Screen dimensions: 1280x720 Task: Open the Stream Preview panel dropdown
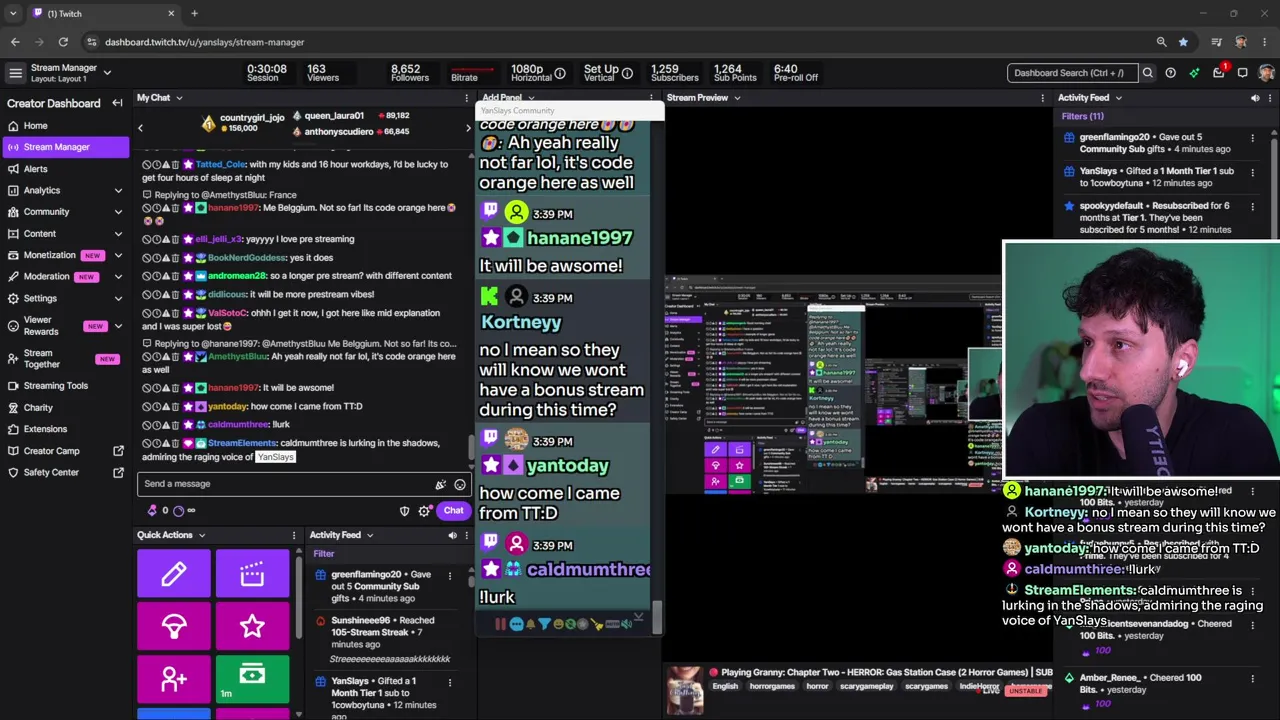pyautogui.click(x=737, y=98)
